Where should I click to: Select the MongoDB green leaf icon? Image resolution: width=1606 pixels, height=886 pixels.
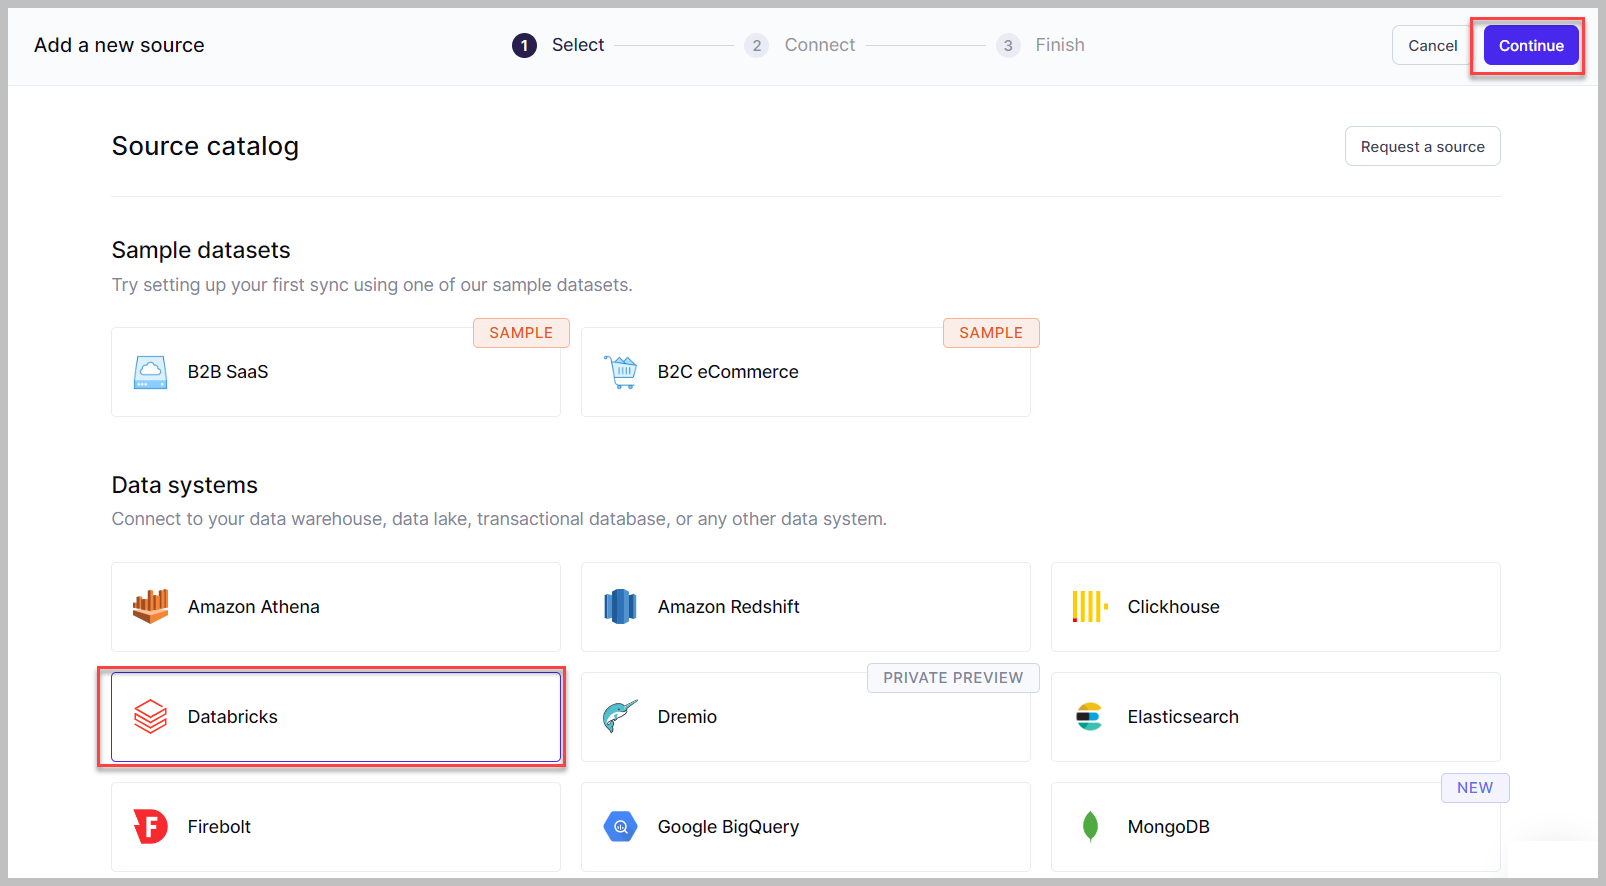pyautogui.click(x=1090, y=827)
